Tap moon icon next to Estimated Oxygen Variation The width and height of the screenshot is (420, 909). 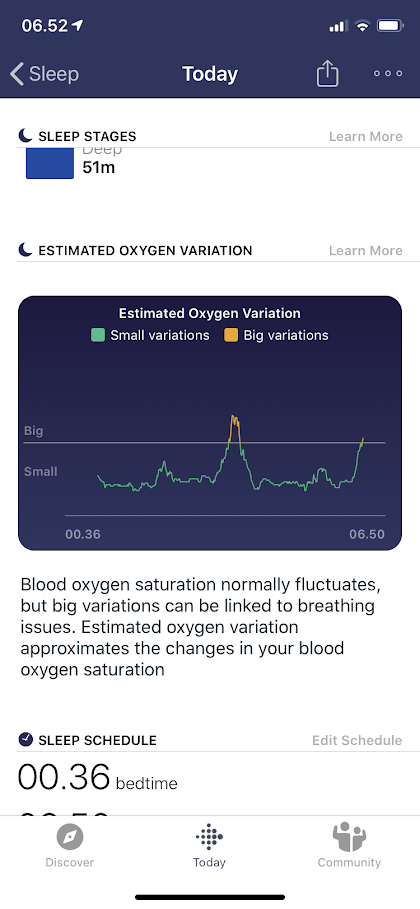(25, 250)
